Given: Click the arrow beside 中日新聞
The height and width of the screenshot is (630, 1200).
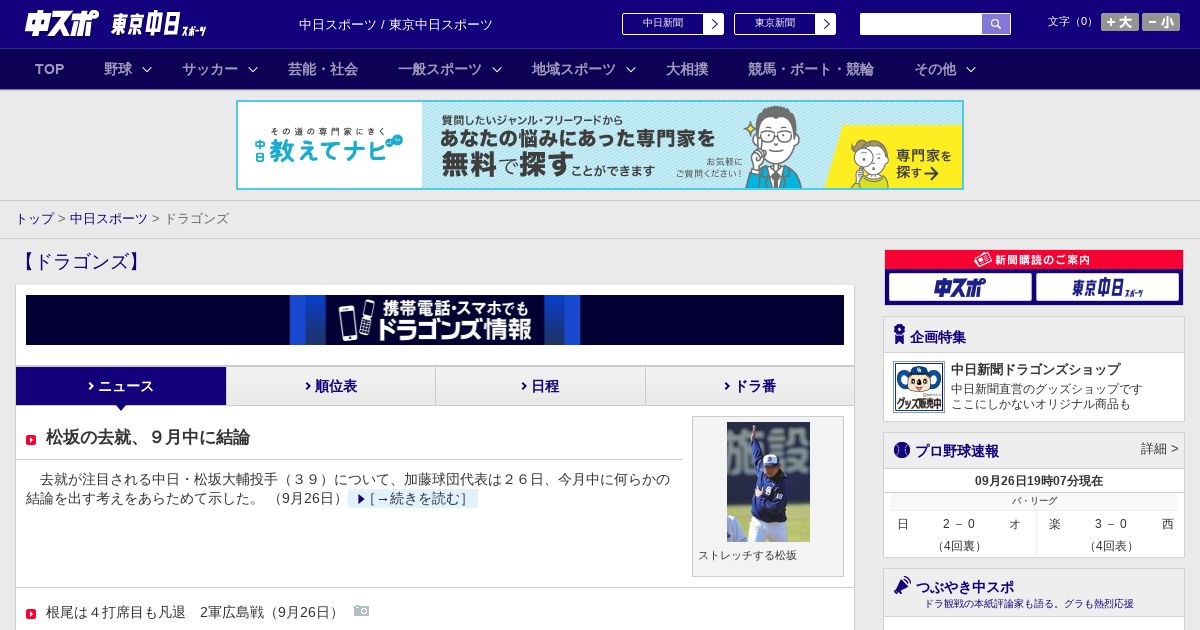Looking at the screenshot, I should (x=714, y=24).
